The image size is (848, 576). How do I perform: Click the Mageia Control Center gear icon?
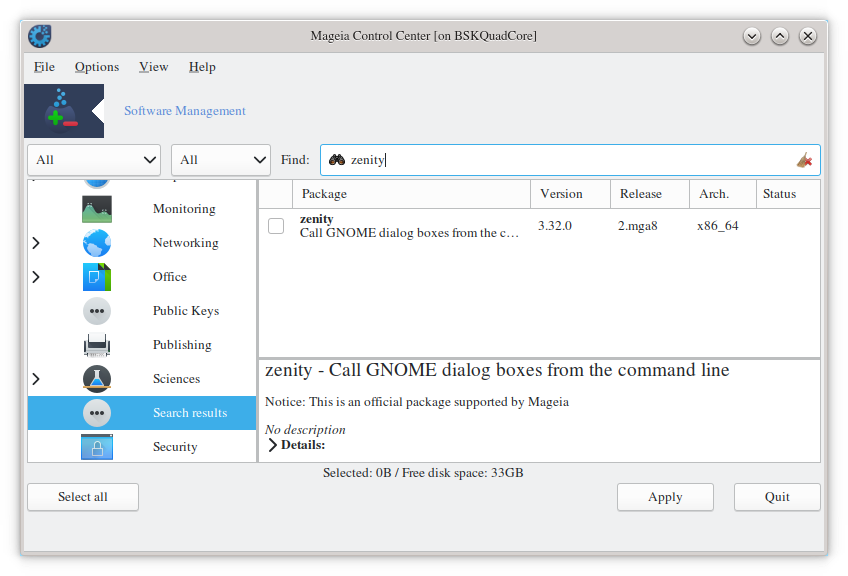click(39, 36)
